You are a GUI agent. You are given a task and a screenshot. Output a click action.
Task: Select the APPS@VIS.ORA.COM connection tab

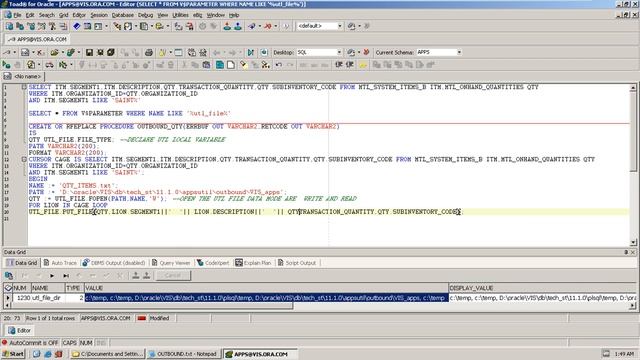pos(38,39)
